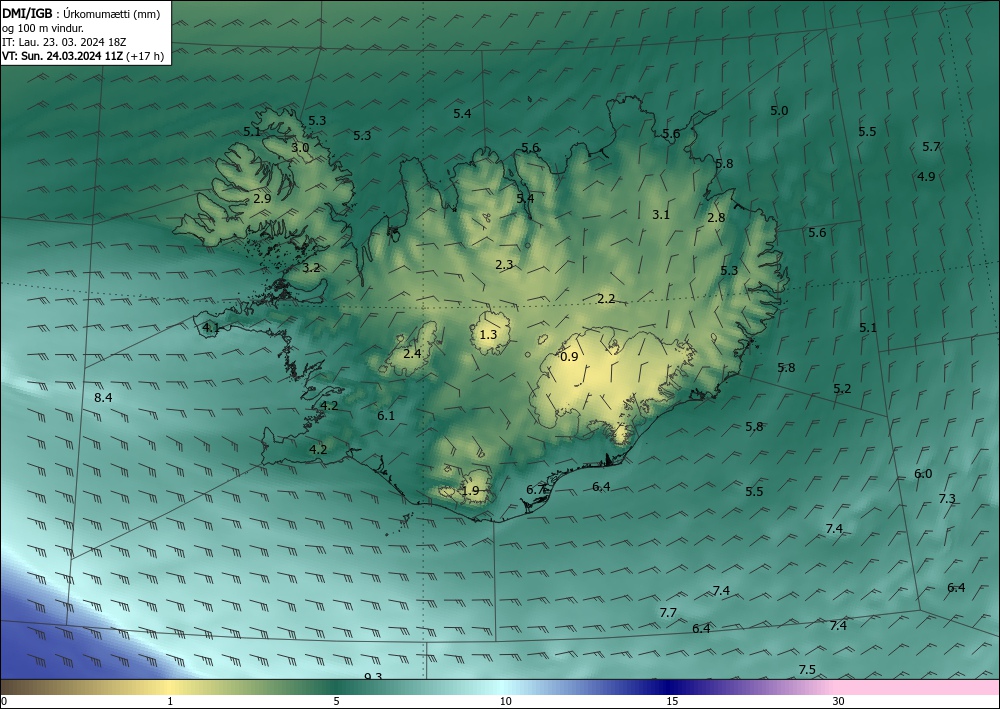
Task: Click the 7.7 map value
Action: click(x=668, y=613)
